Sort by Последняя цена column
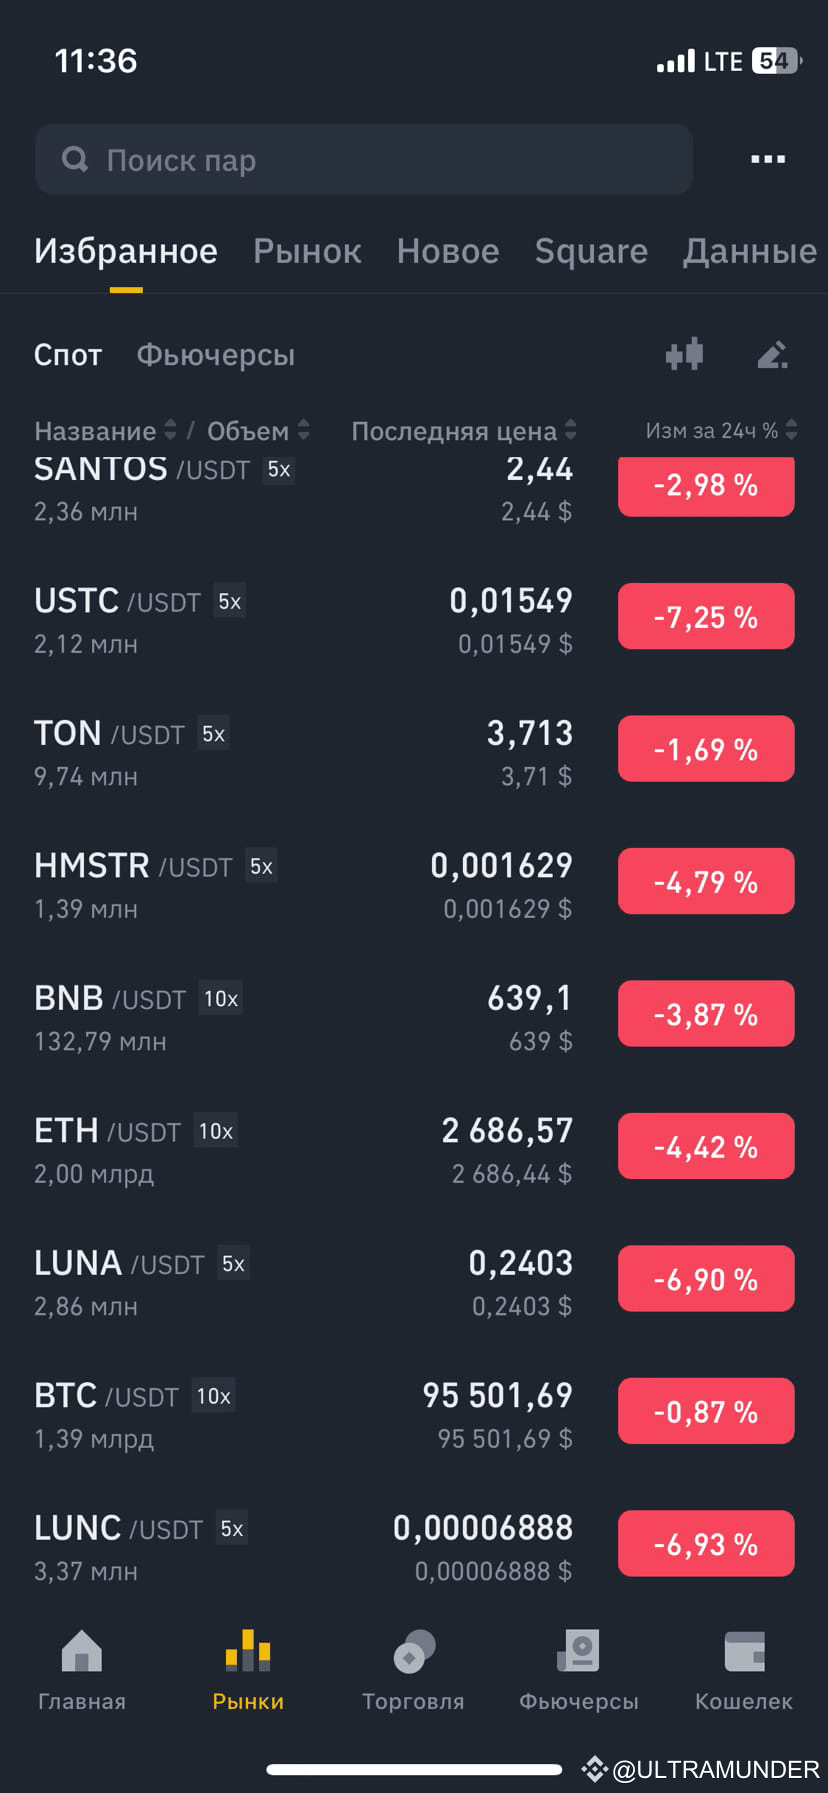 tap(464, 431)
